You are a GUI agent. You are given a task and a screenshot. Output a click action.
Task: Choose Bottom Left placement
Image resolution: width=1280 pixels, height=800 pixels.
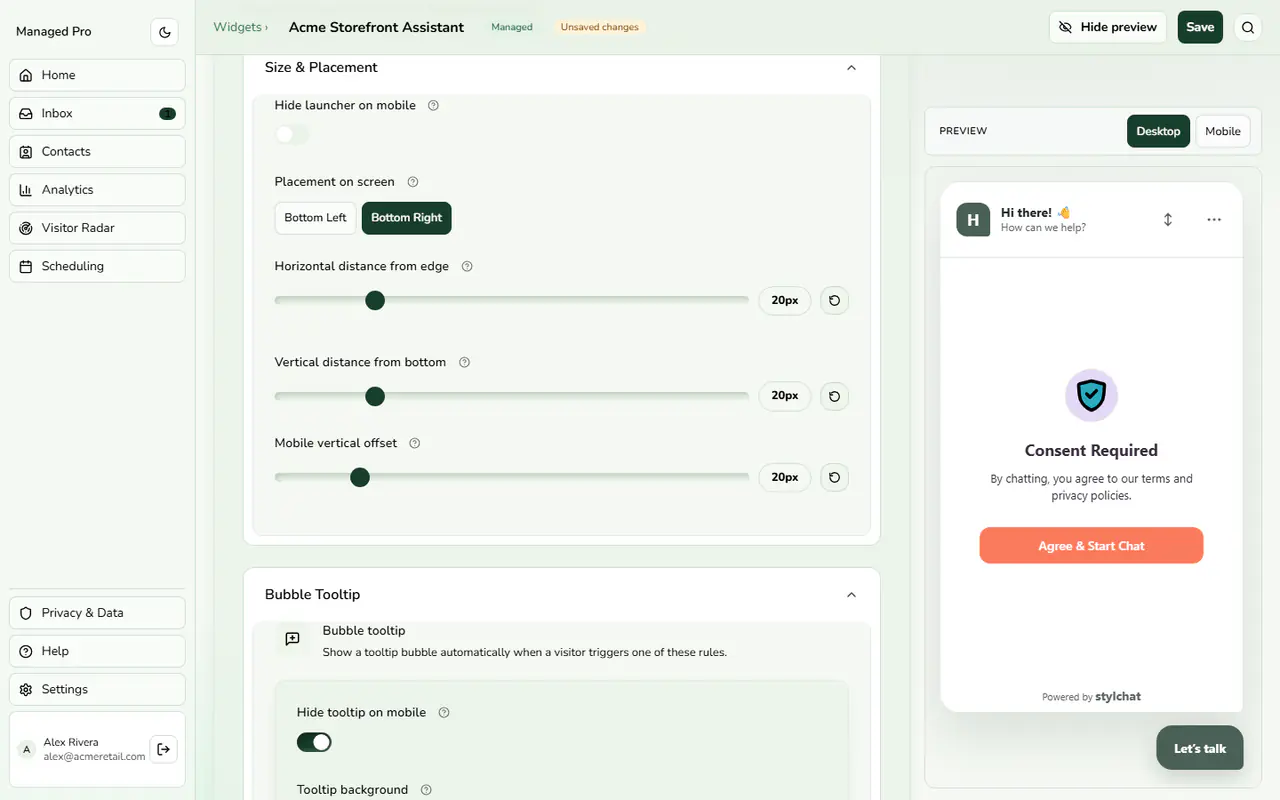315,218
